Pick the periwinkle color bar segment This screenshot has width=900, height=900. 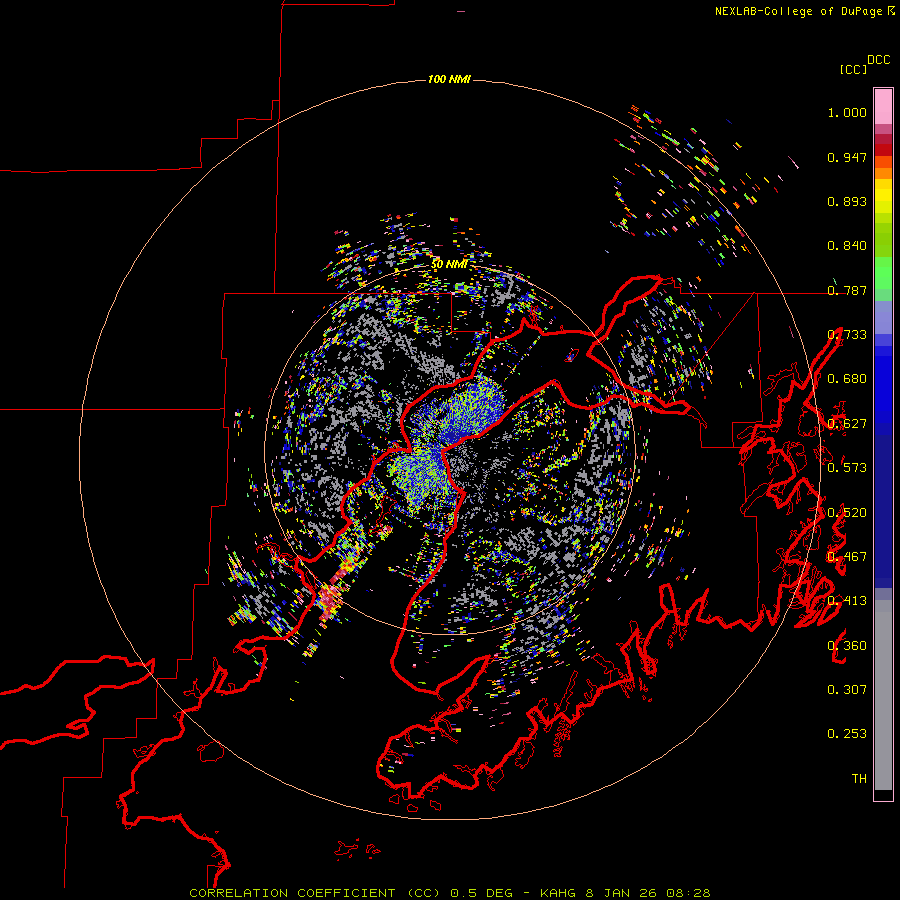point(883,317)
